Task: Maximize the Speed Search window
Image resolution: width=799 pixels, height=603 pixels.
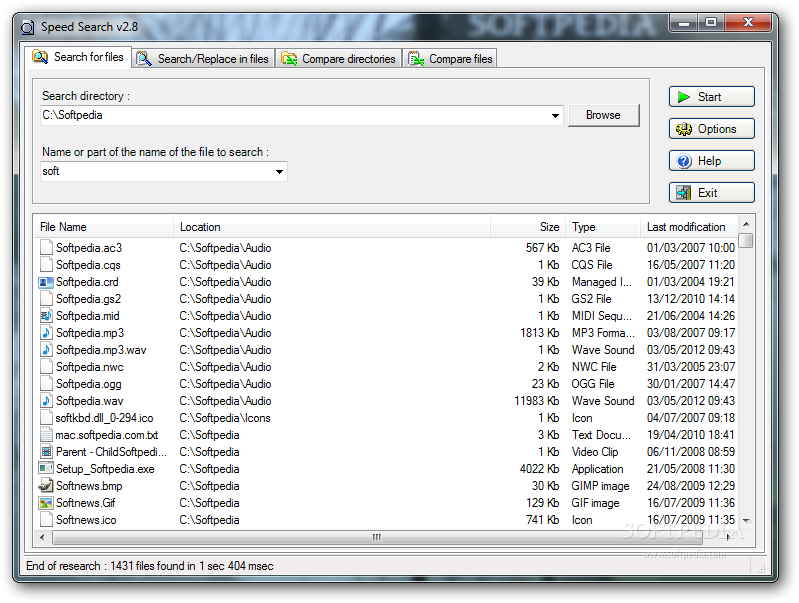Action: tap(711, 23)
